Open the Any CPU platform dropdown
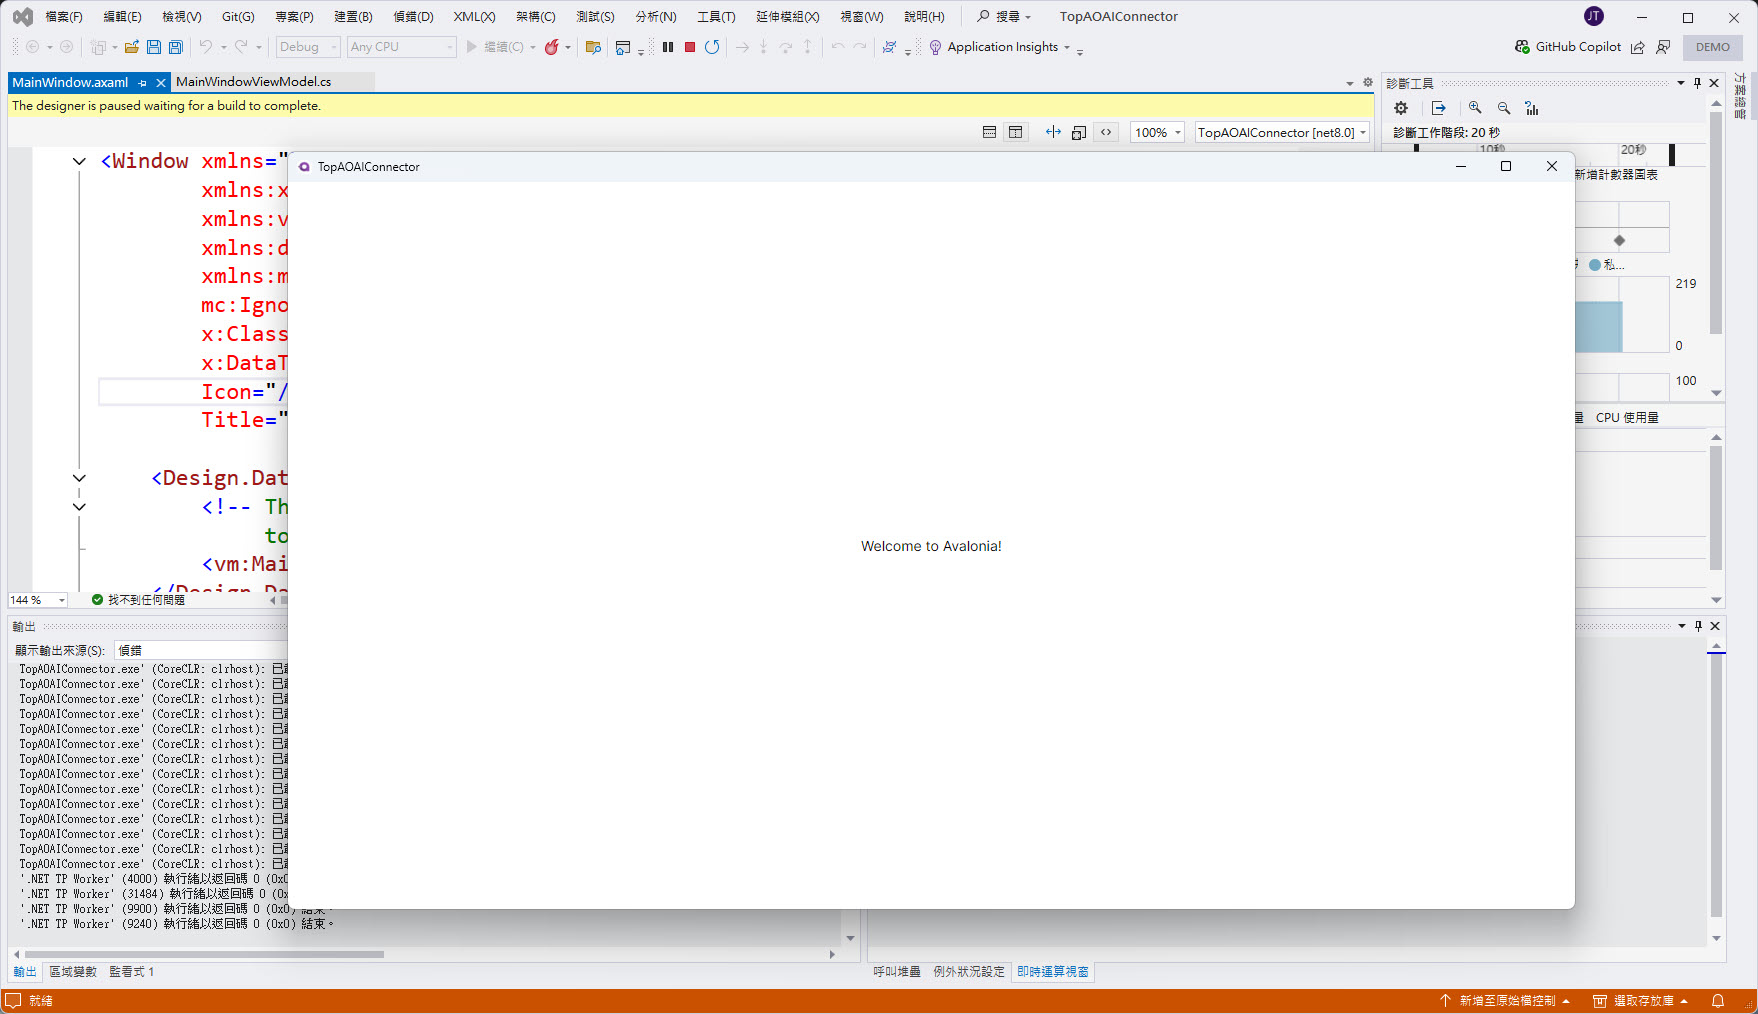The height and width of the screenshot is (1014, 1758). coord(402,47)
